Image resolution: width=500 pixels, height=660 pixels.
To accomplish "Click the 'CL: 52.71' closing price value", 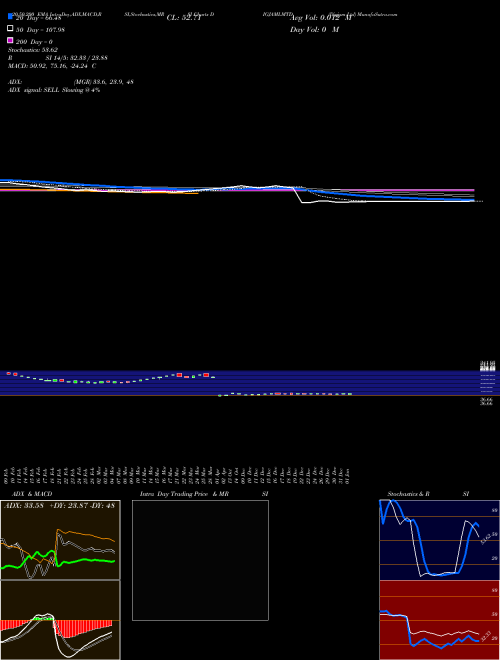I will [184, 18].
